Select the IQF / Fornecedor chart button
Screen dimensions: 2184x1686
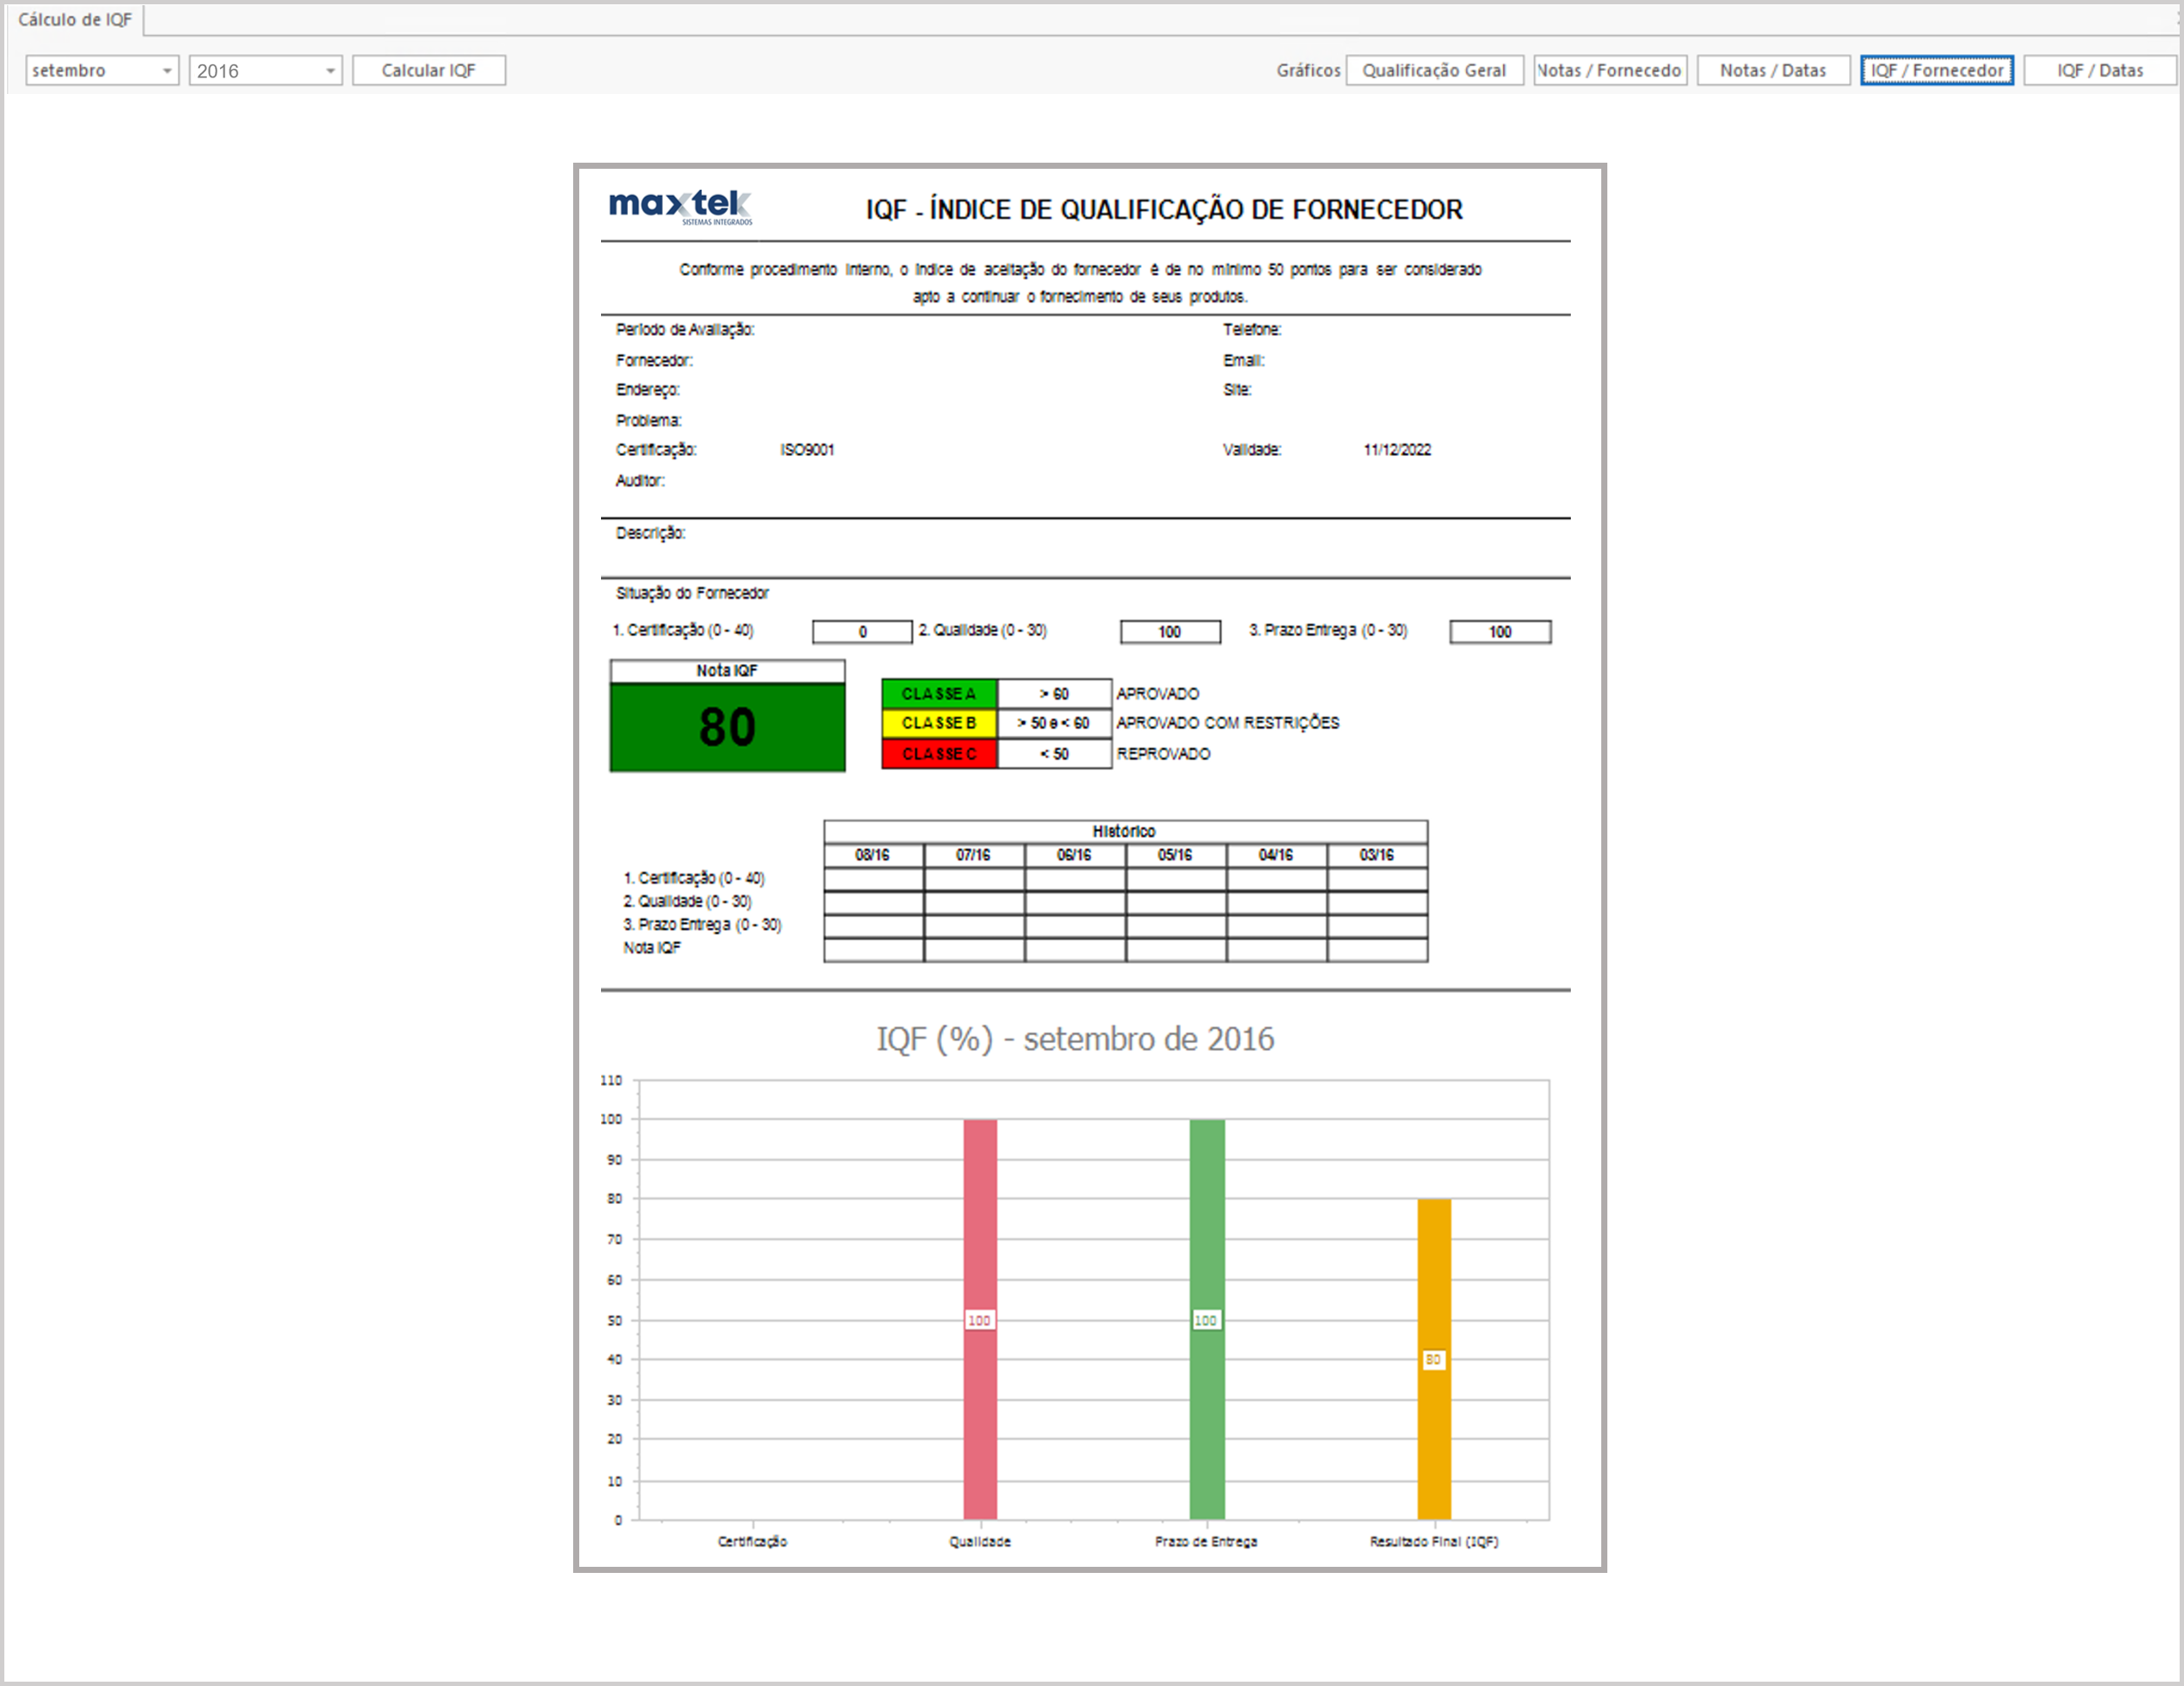tap(1936, 70)
